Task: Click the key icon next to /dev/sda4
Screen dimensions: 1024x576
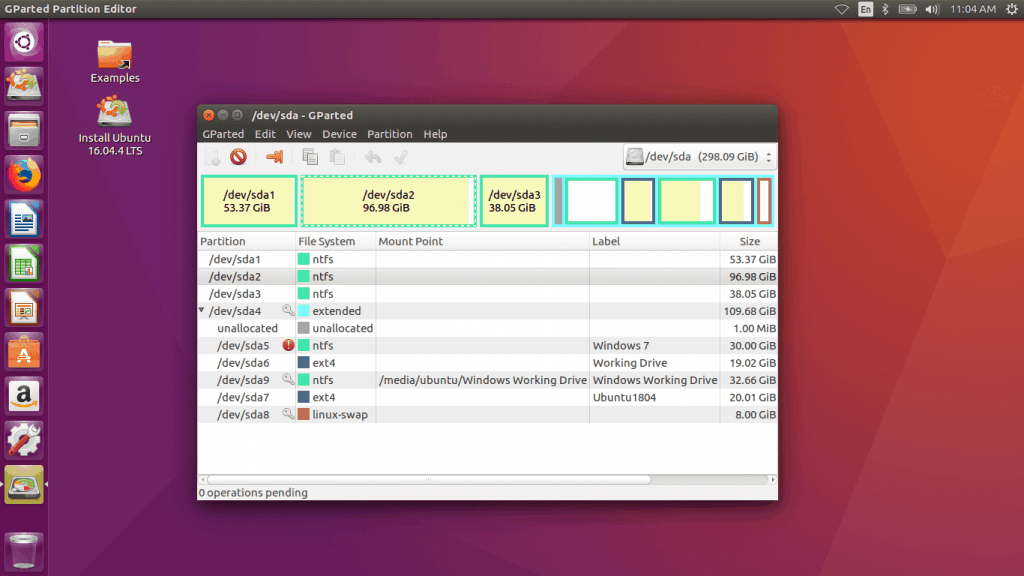Action: tap(289, 311)
